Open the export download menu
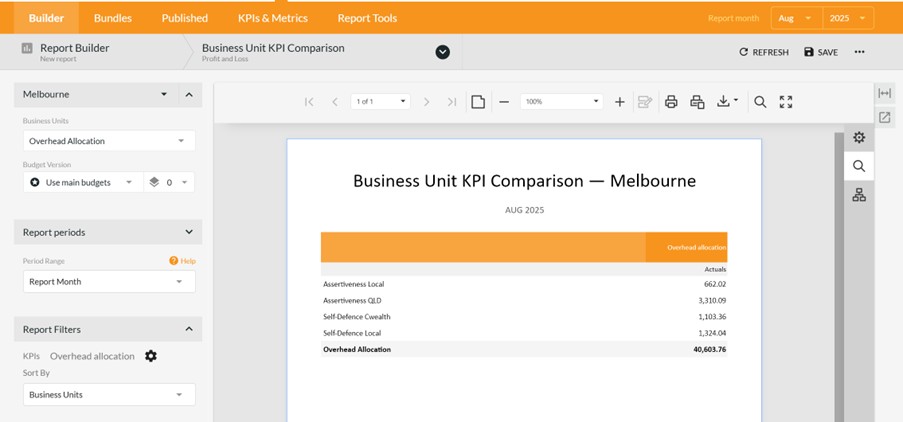This screenshot has height=422, width=903. point(727,102)
